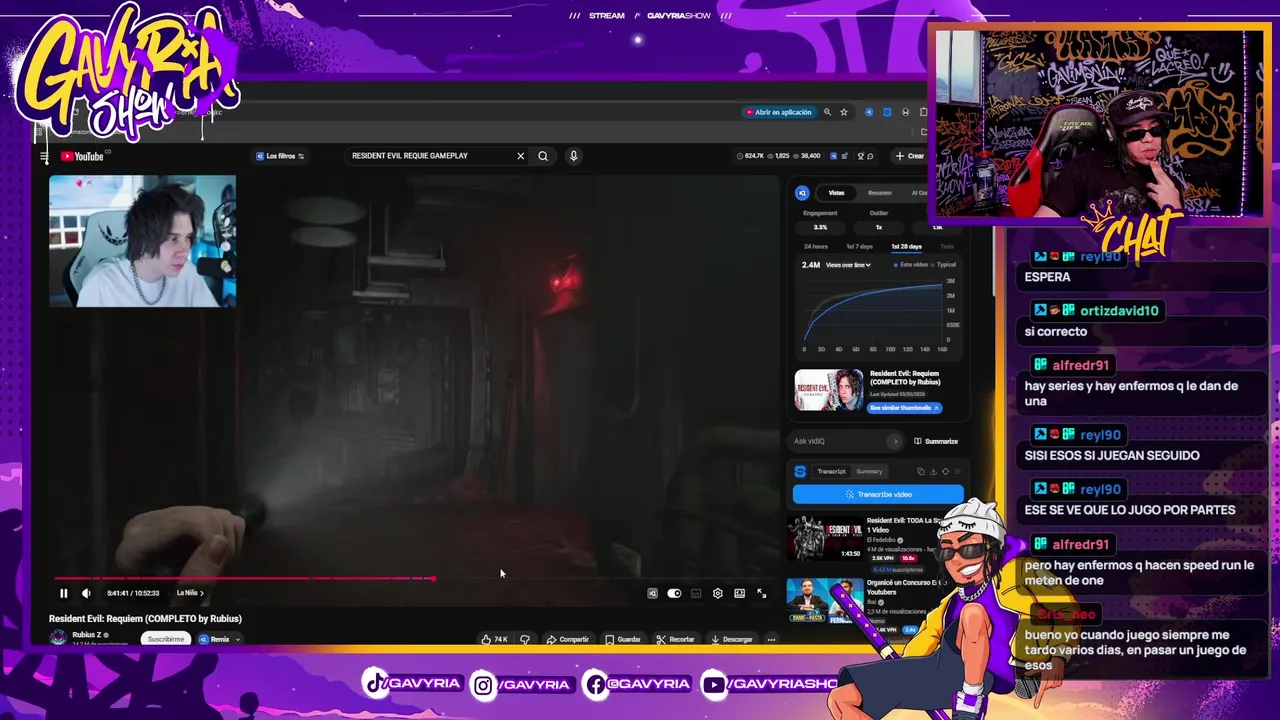The height and width of the screenshot is (720, 1280).
Task: Open the transcript list menu icon
Action: tap(957, 472)
